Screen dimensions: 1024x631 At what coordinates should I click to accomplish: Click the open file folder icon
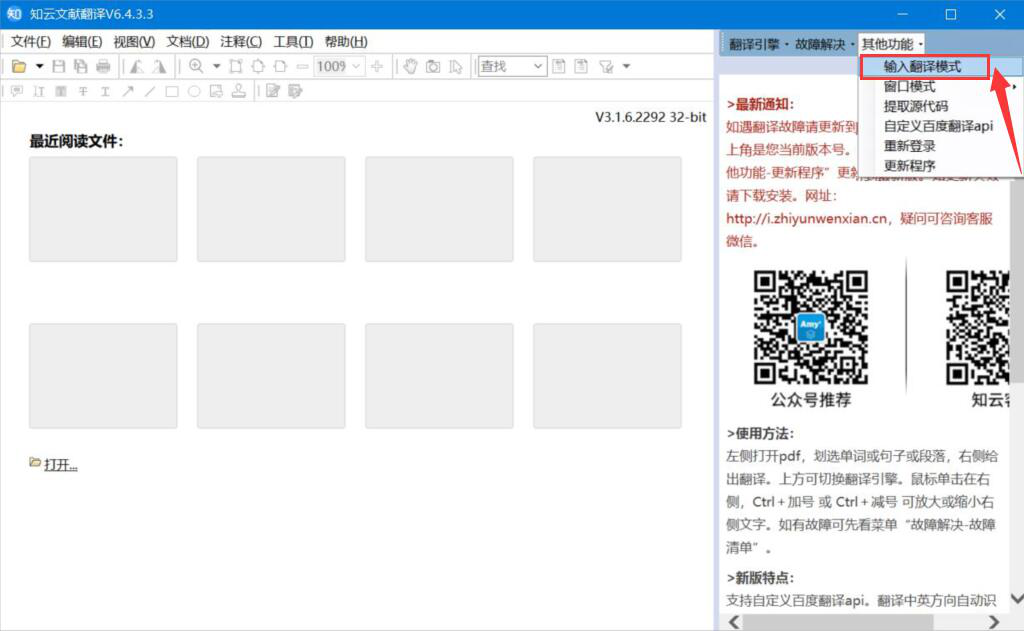19,66
